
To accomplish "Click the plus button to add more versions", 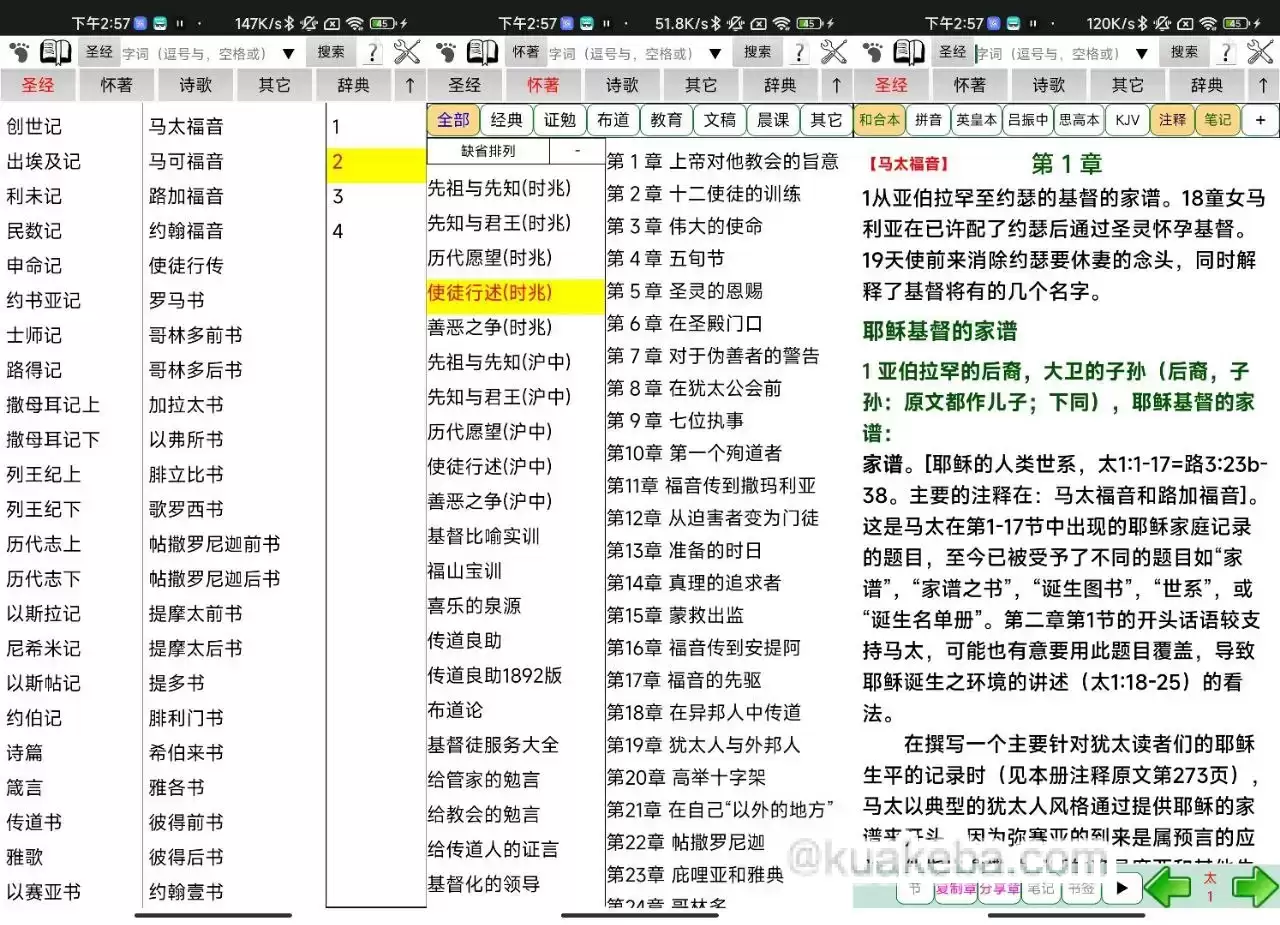I will (1260, 120).
